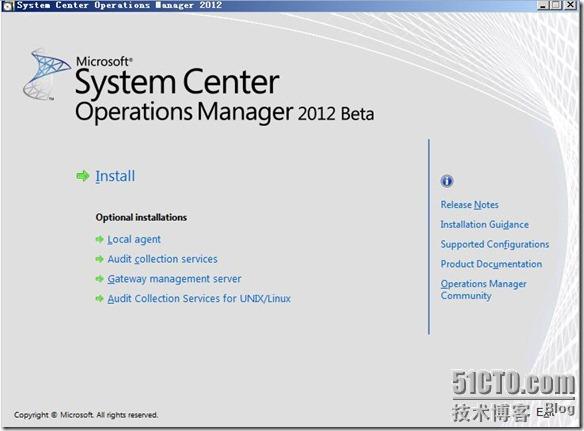Click the arrow beside Gateway management server
584x431 pixels.
[99, 279]
